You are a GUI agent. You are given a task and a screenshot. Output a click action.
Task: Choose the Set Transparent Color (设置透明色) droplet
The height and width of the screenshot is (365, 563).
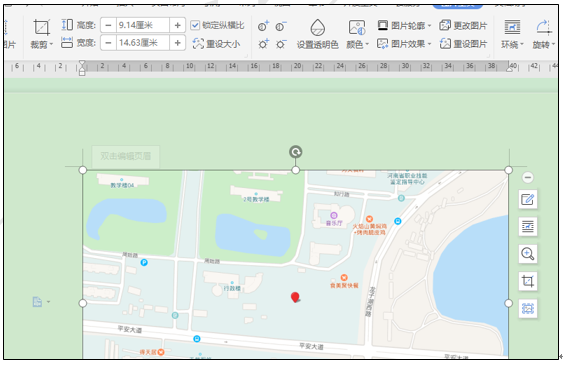[x=317, y=28]
